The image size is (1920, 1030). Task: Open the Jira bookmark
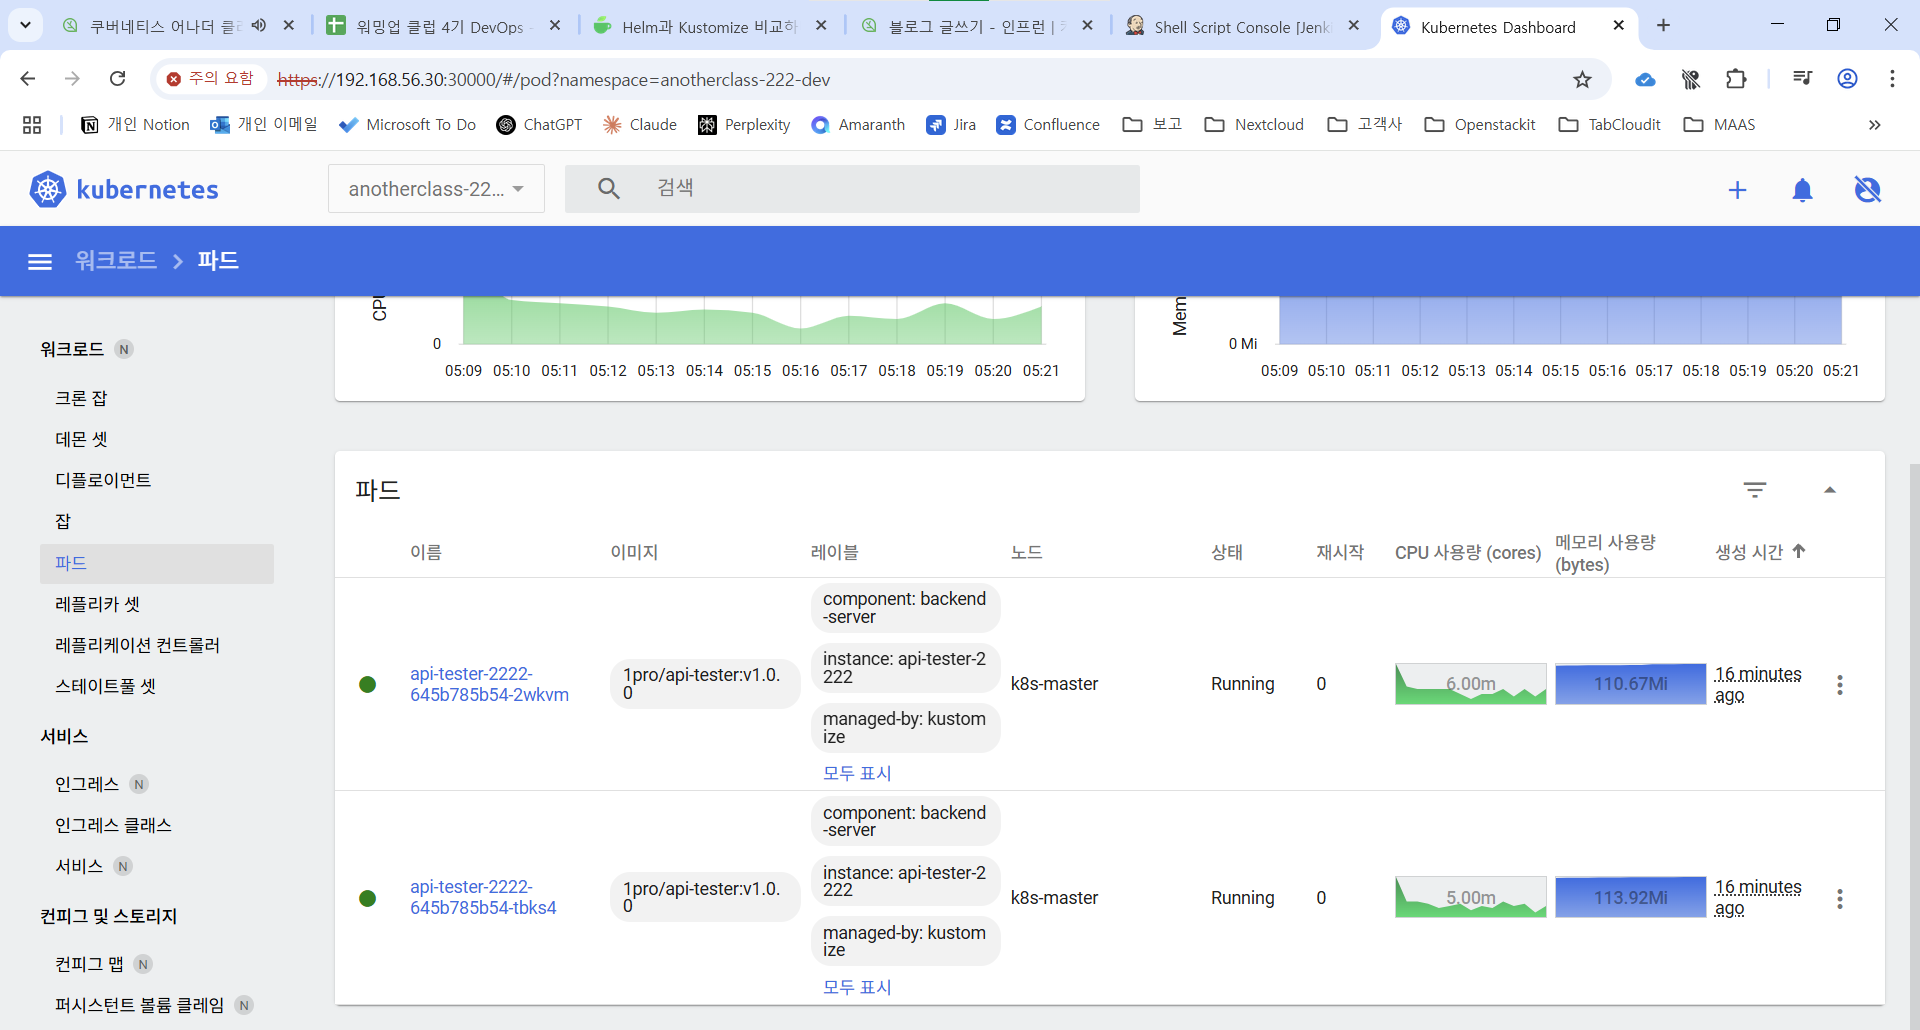tap(951, 125)
